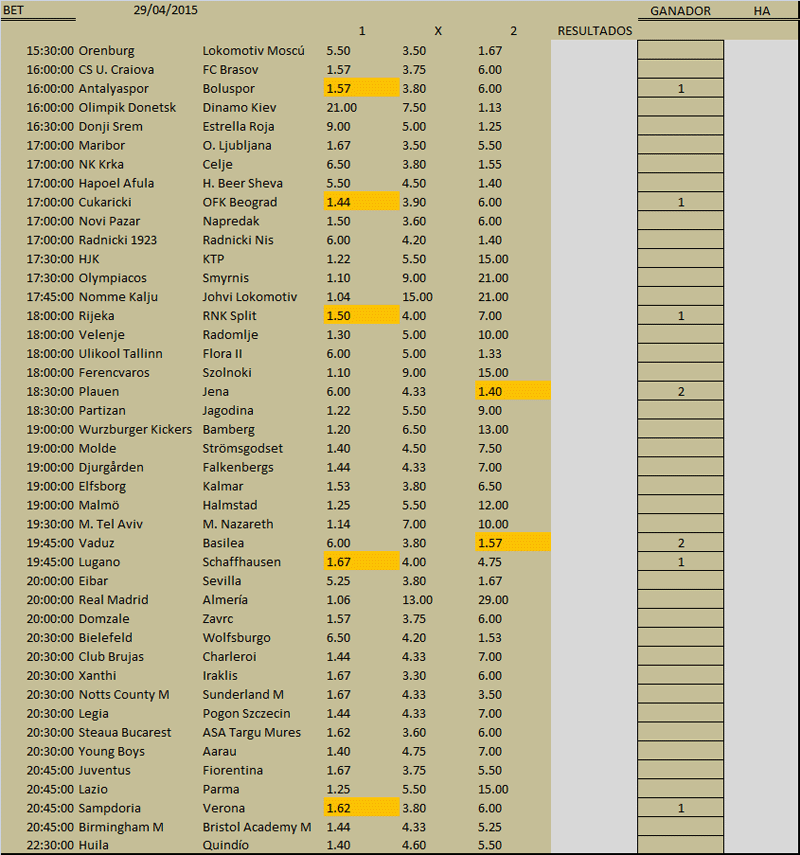
Task: Select the Young Boys cell
Action: [112, 751]
